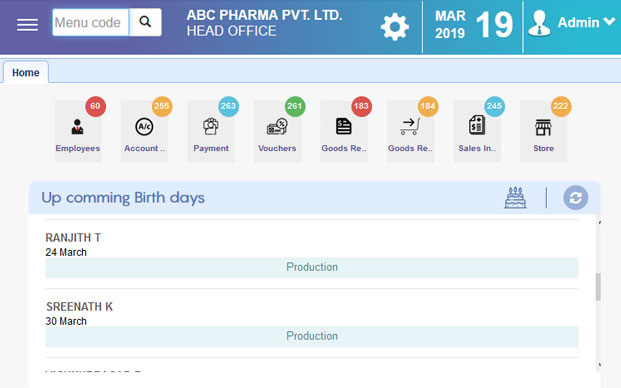Click the Menu code search field

[91, 23]
